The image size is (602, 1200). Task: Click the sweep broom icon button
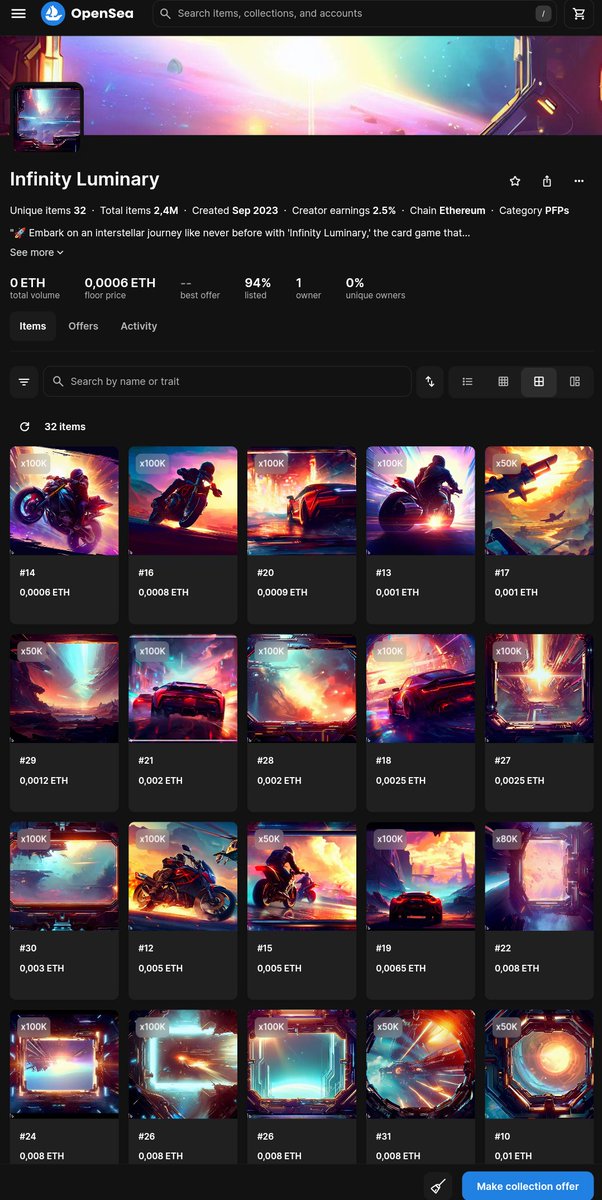pos(438,1186)
